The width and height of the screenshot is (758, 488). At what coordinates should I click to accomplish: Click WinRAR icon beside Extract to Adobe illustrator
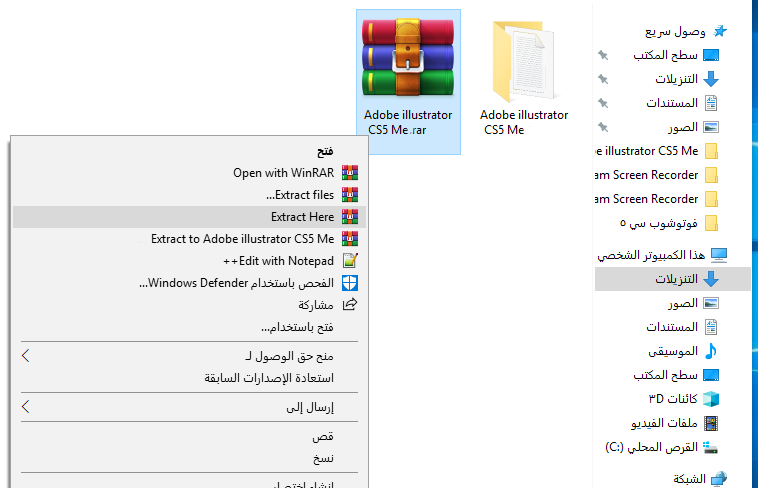350,239
